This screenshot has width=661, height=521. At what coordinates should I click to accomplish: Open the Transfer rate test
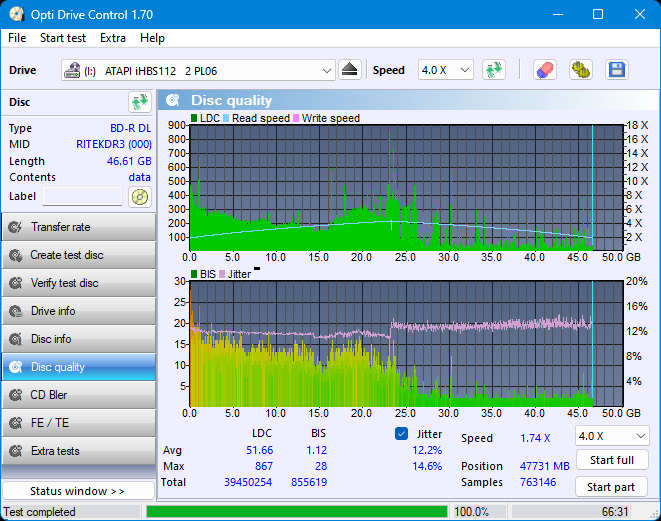click(78, 227)
